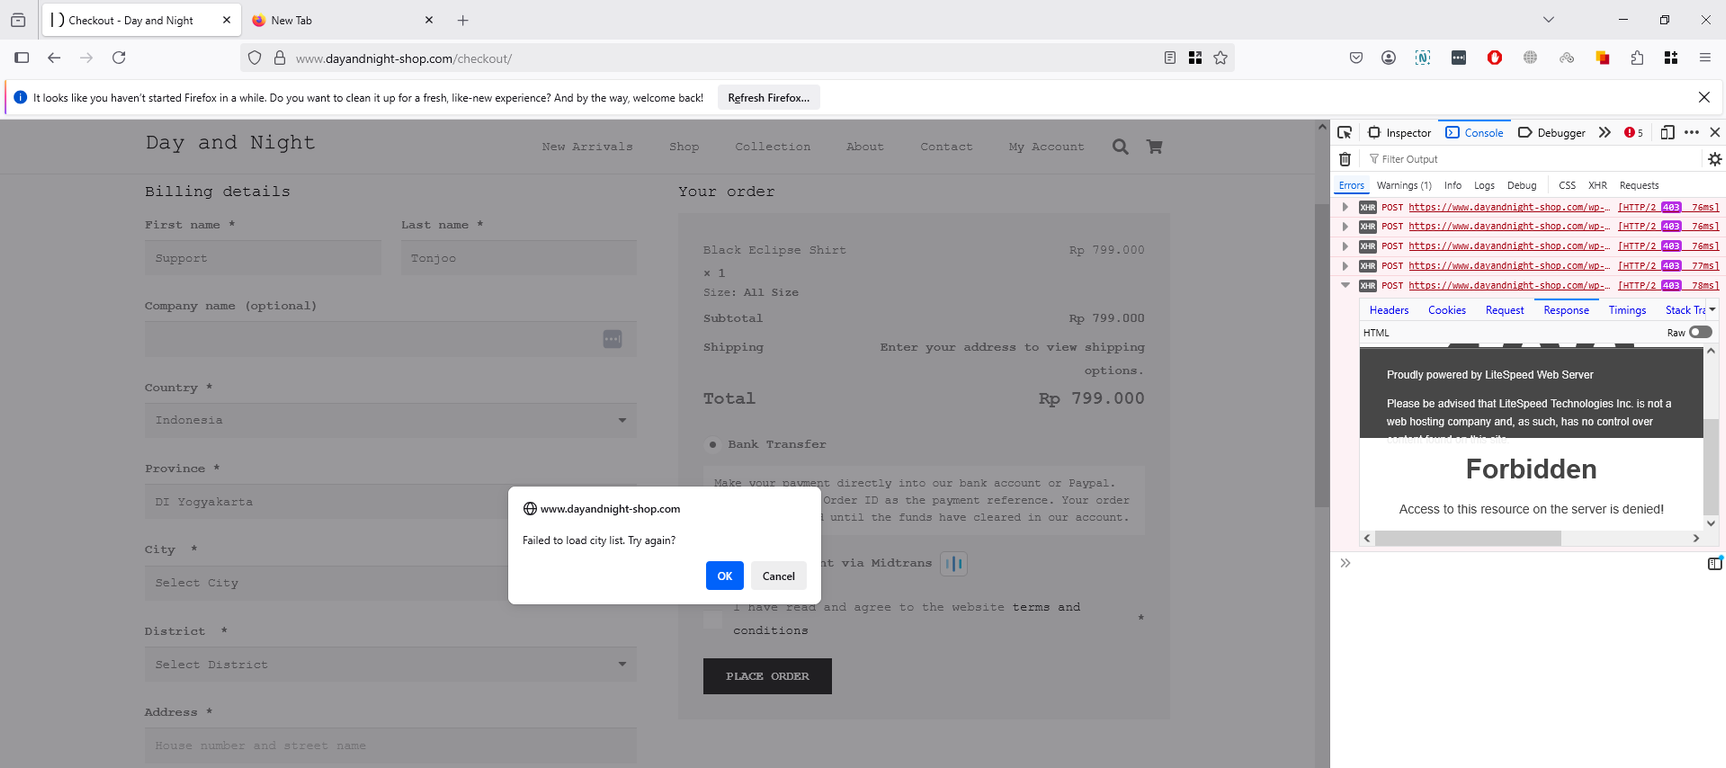Open DevTools customize ellipsis menu
Image resolution: width=1726 pixels, height=768 pixels.
(x=1692, y=132)
